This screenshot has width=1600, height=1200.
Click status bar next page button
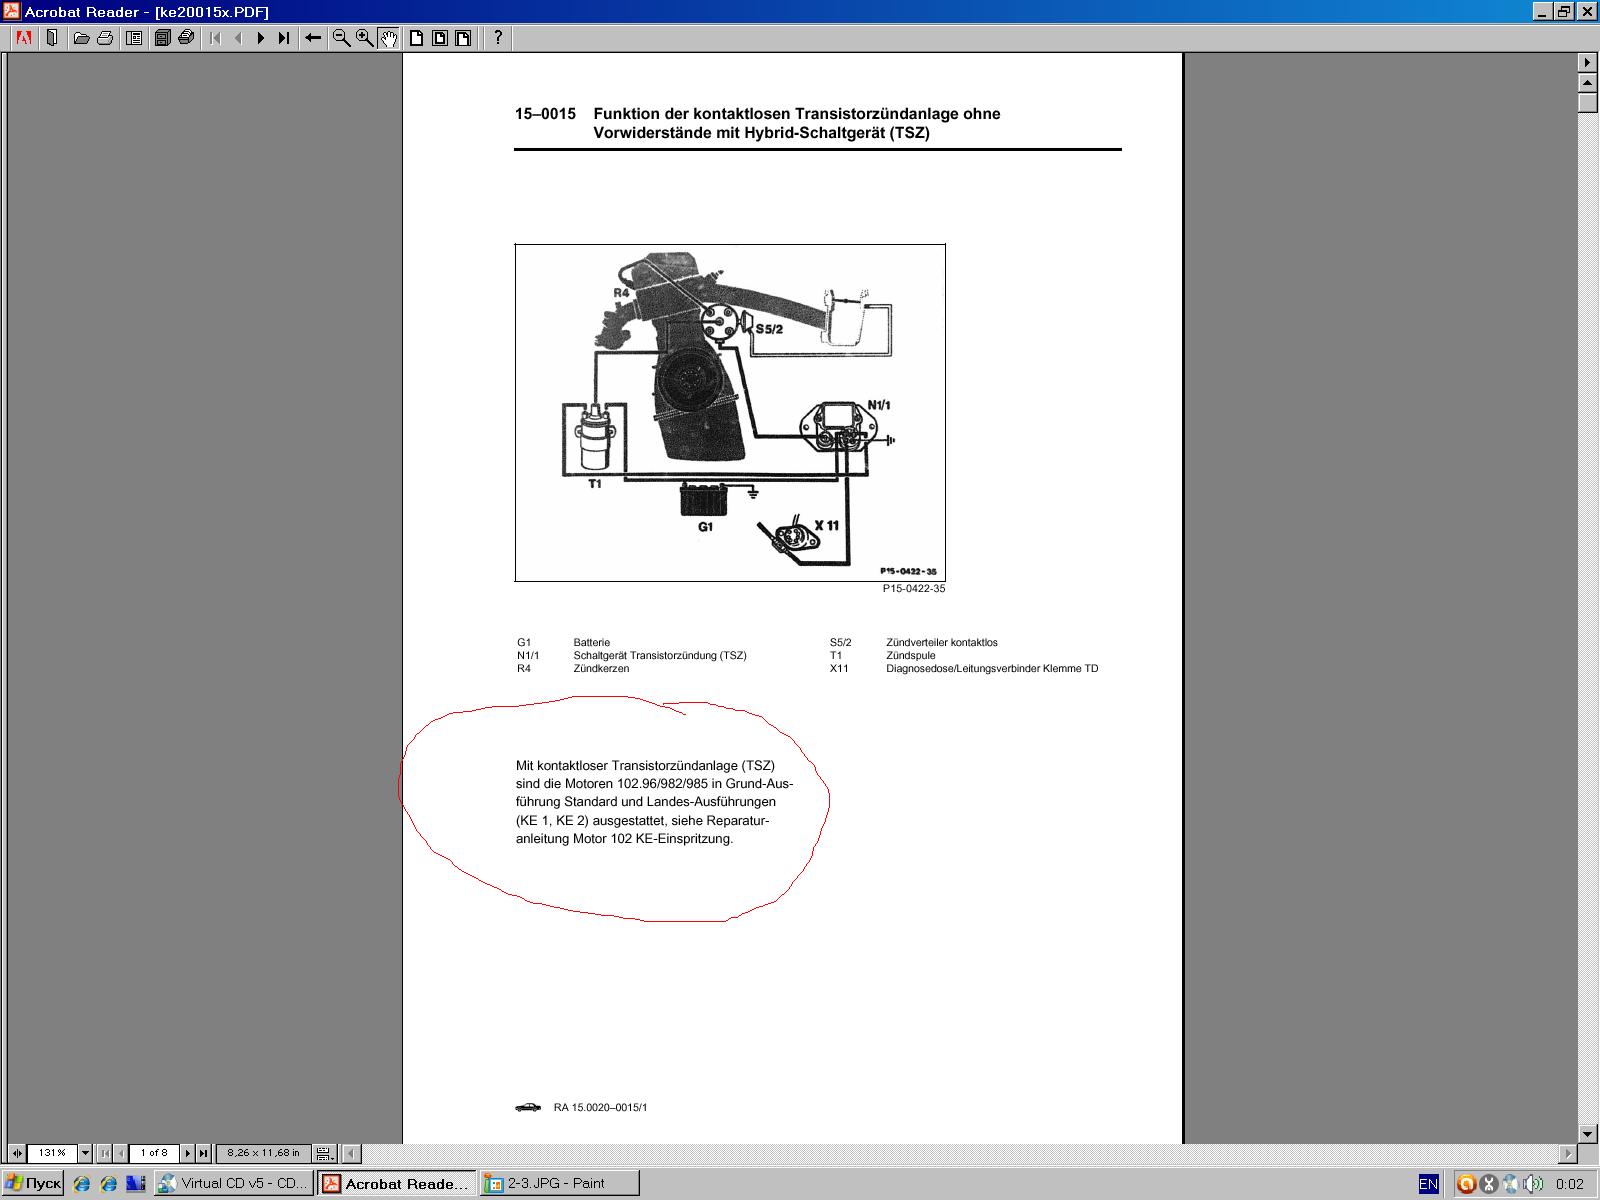click(187, 1153)
